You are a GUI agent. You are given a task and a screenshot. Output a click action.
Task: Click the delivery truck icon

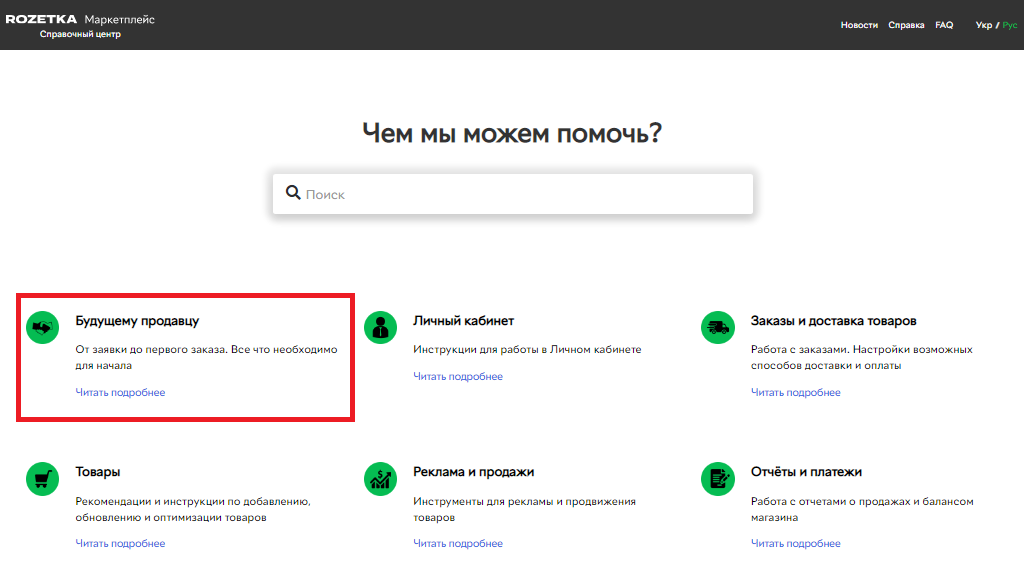coord(718,327)
